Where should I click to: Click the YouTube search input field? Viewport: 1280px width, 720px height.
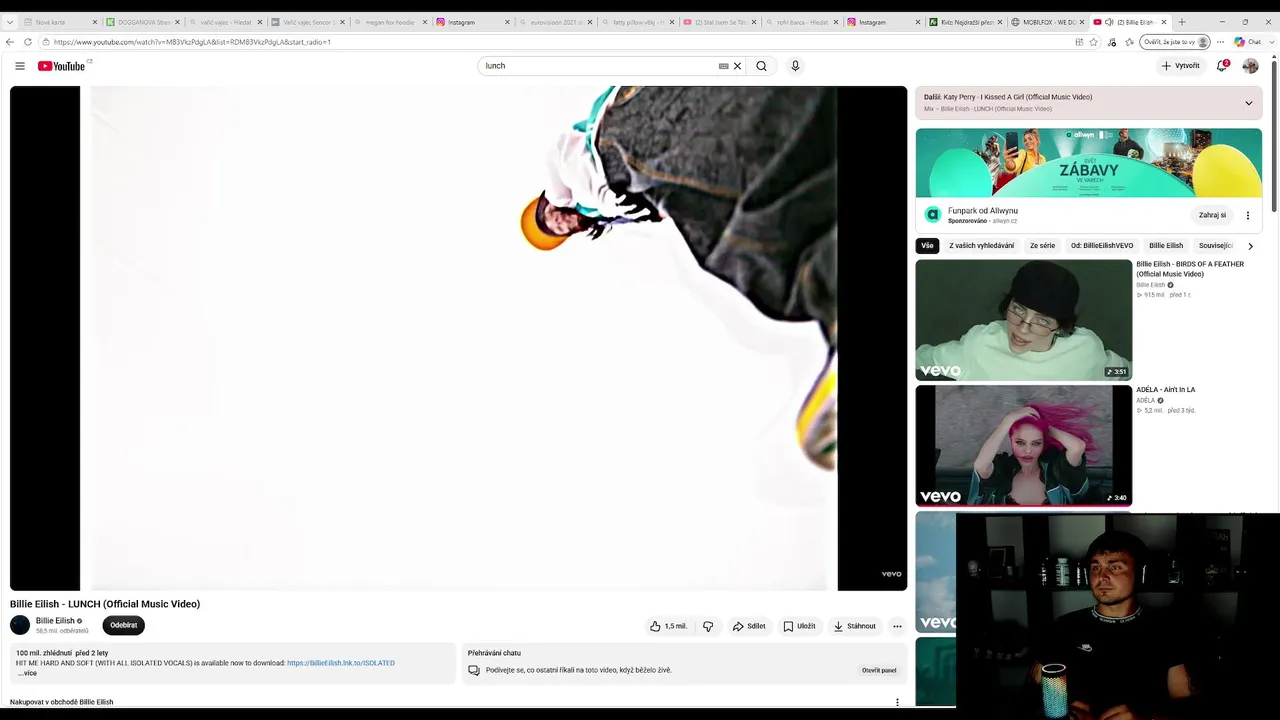(599, 66)
